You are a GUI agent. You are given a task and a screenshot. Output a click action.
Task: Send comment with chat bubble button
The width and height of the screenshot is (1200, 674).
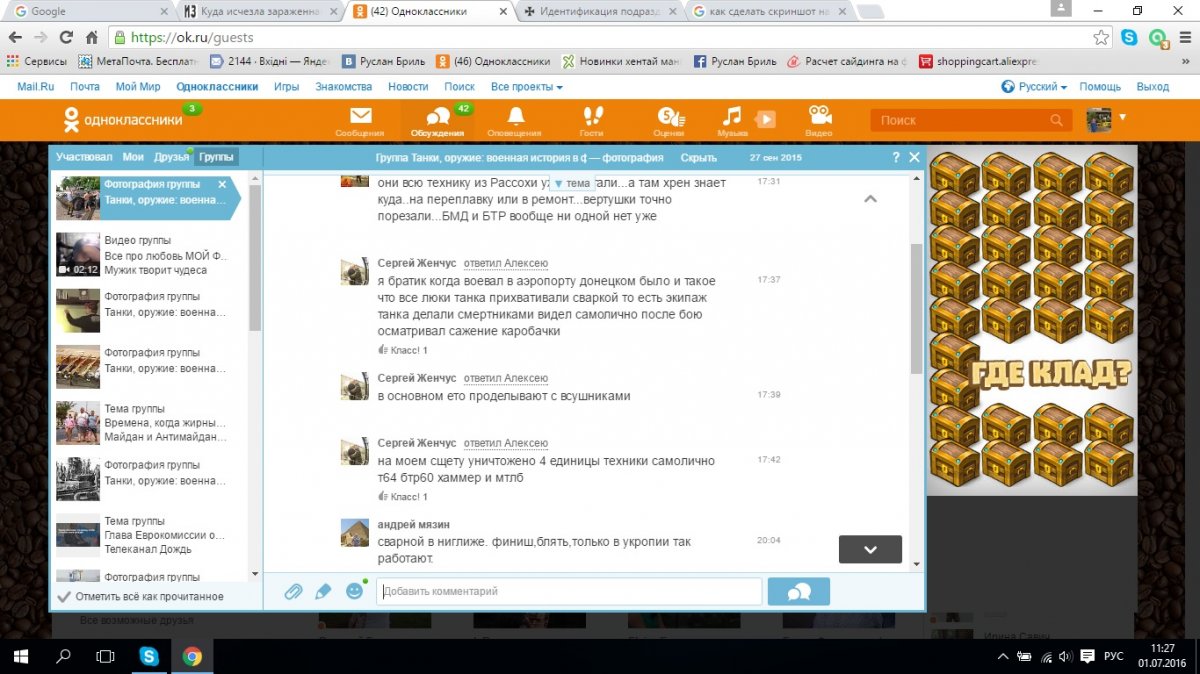[x=798, y=592]
